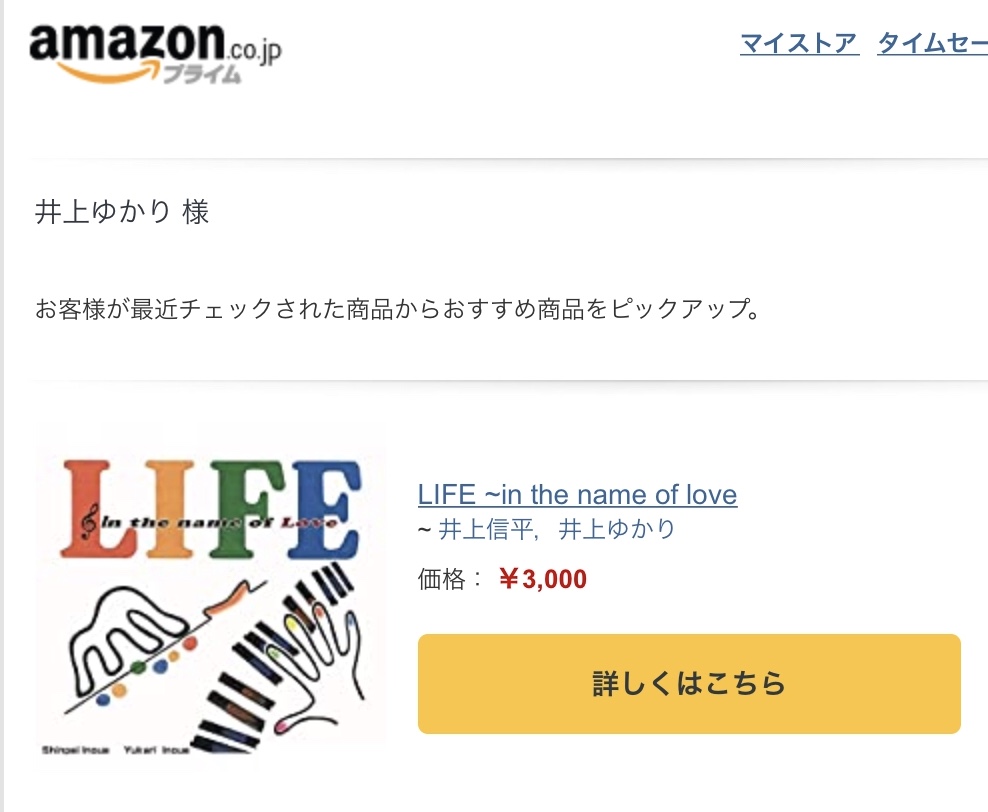Click the お客様が最近チェックされた商品 message text
The width and height of the screenshot is (988, 812).
click(x=397, y=308)
